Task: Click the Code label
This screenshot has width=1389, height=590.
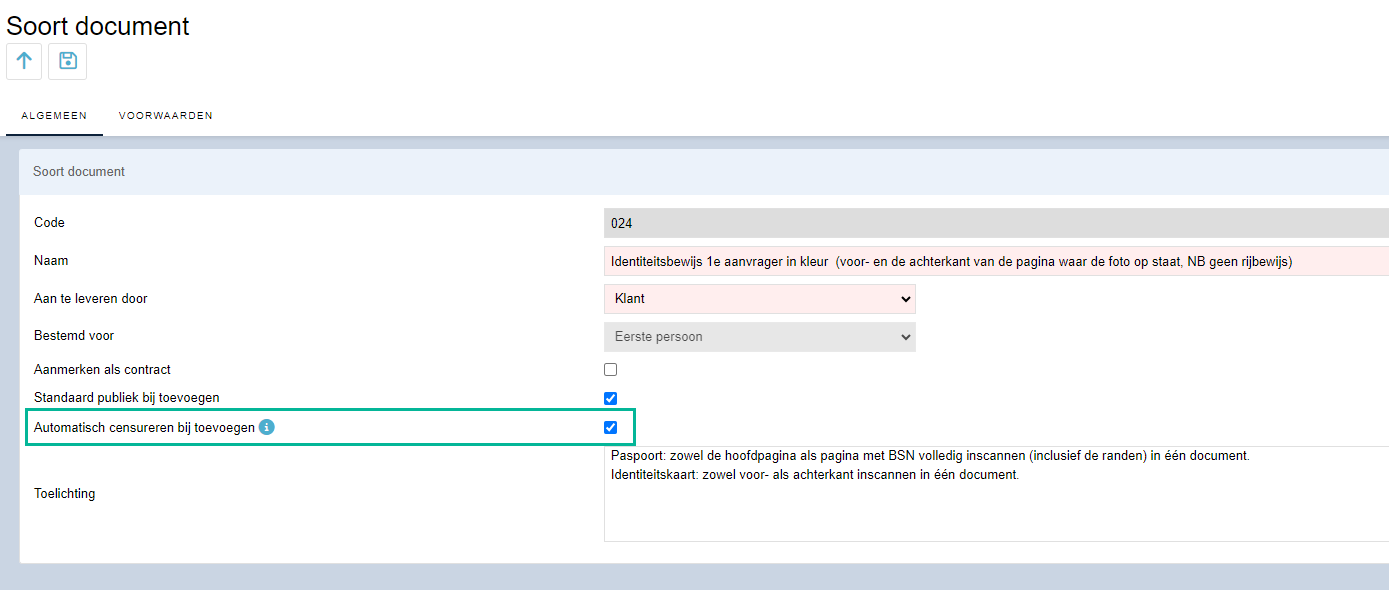Action: click(x=49, y=223)
